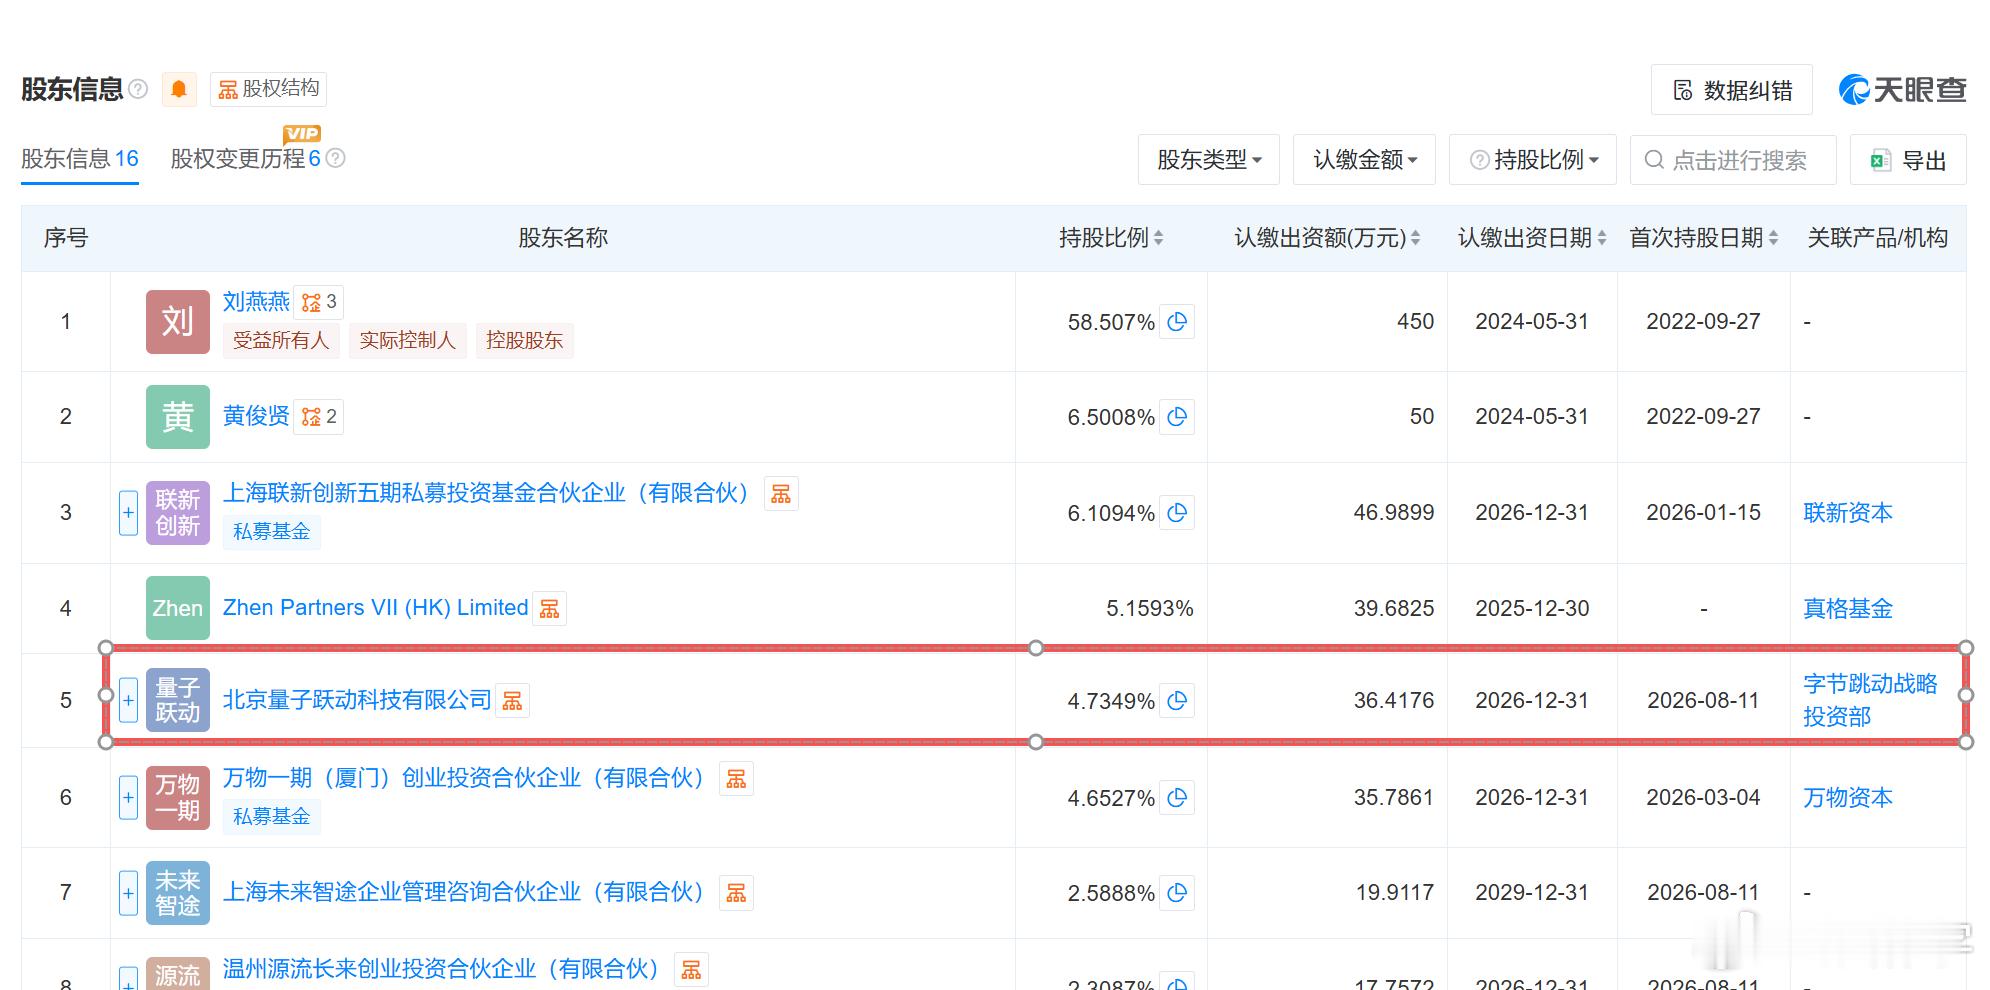Click structure icon beside 万物一期（厦门）创业投资
This screenshot has height=990, width=1990.
tap(737, 779)
